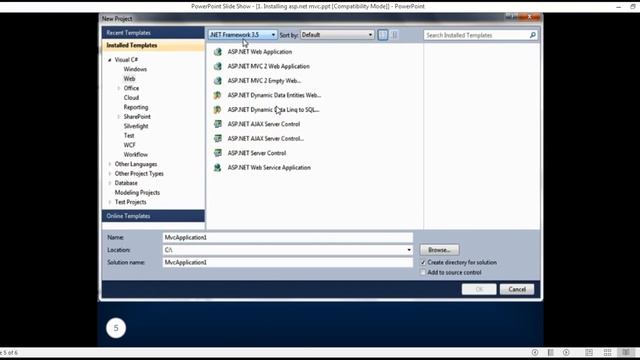
Task: Open PowerPoint pen tools icon in status bar
Action: pos(551,352)
